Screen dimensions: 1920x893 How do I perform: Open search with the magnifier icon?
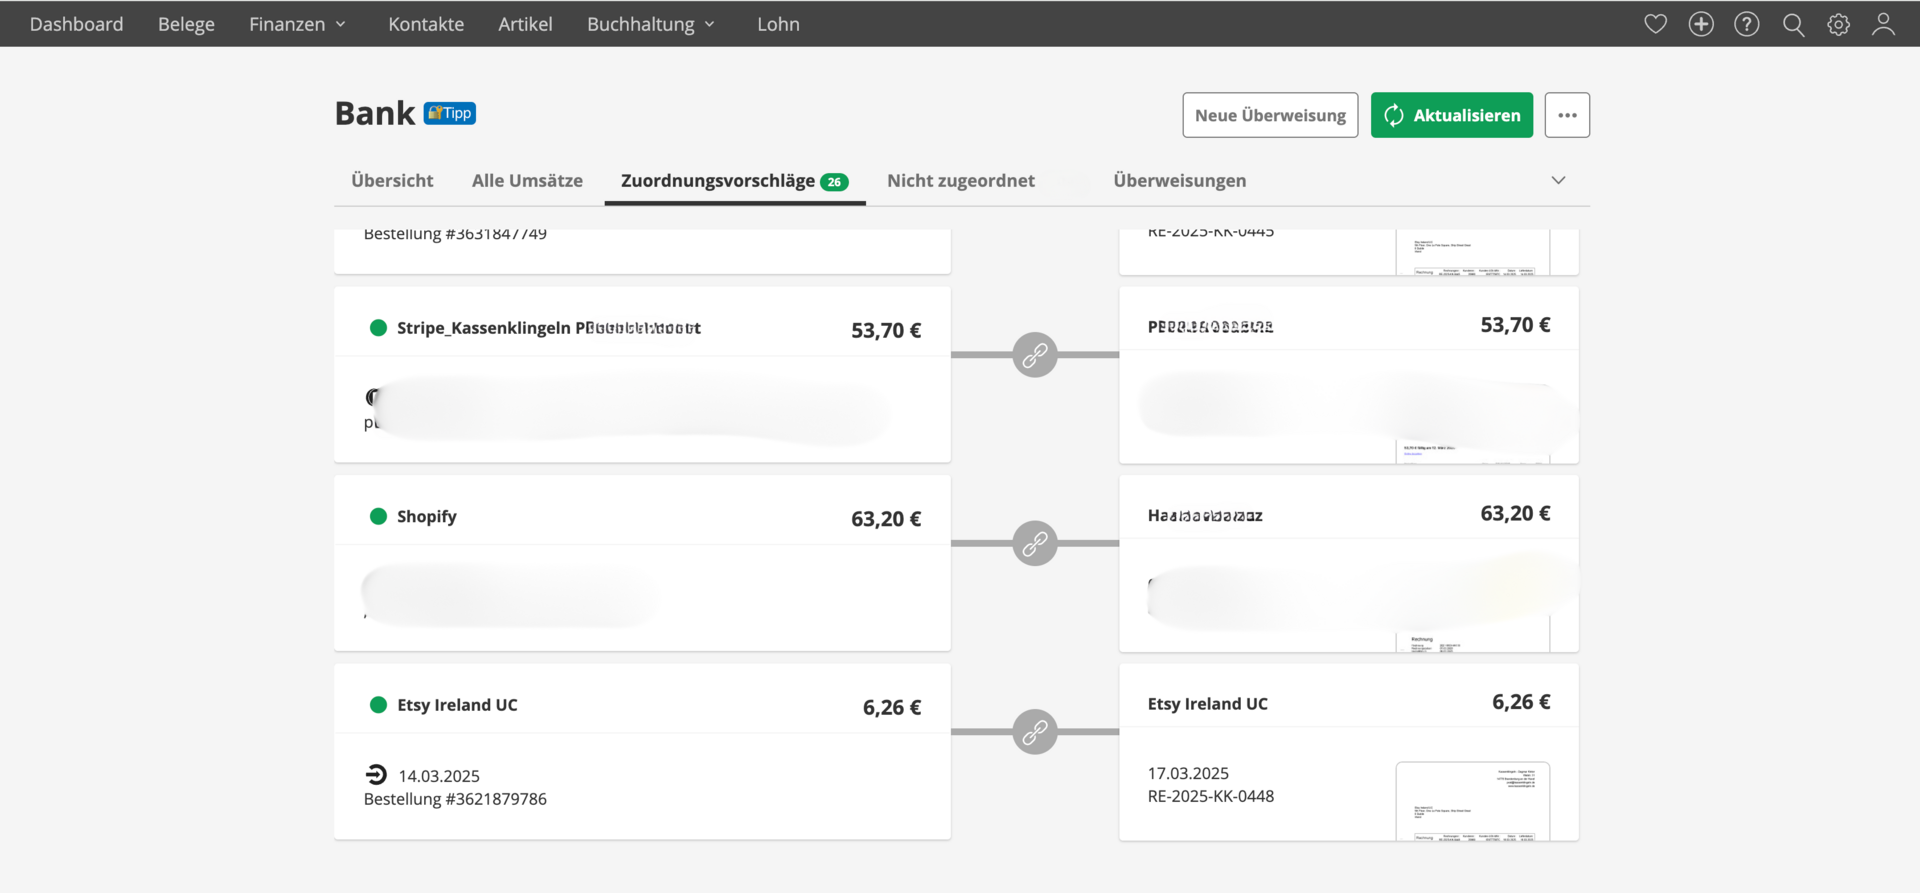click(x=1793, y=24)
